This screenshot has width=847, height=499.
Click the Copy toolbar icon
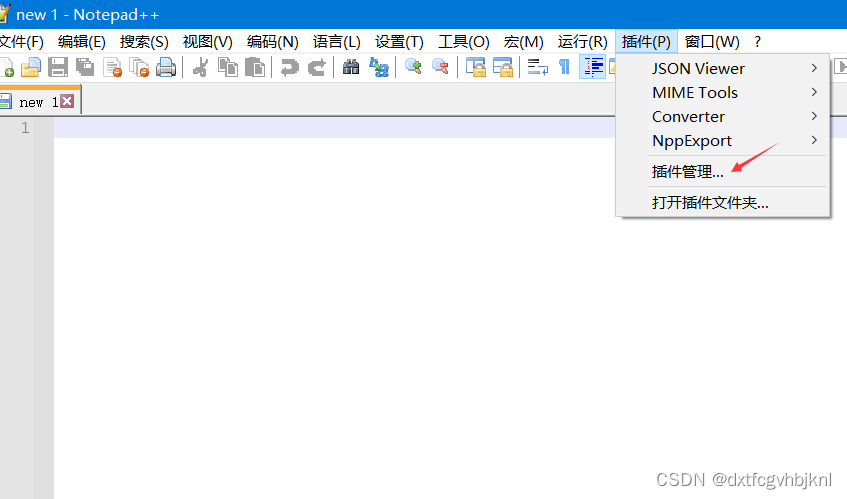coord(227,68)
